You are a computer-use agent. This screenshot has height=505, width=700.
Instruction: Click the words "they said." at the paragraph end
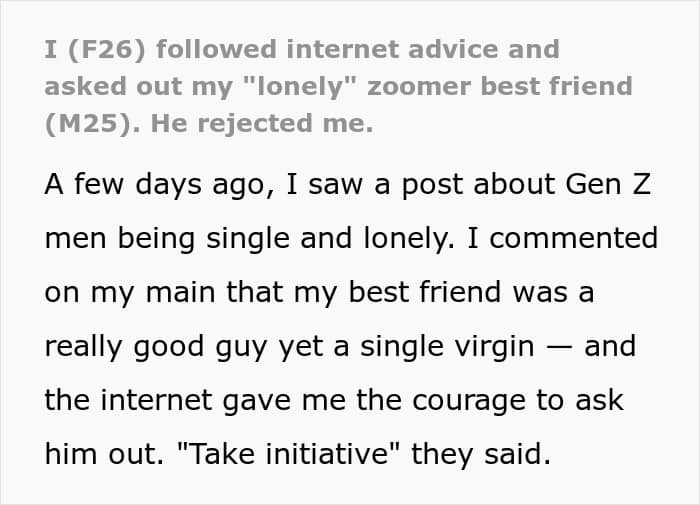(x=481, y=454)
